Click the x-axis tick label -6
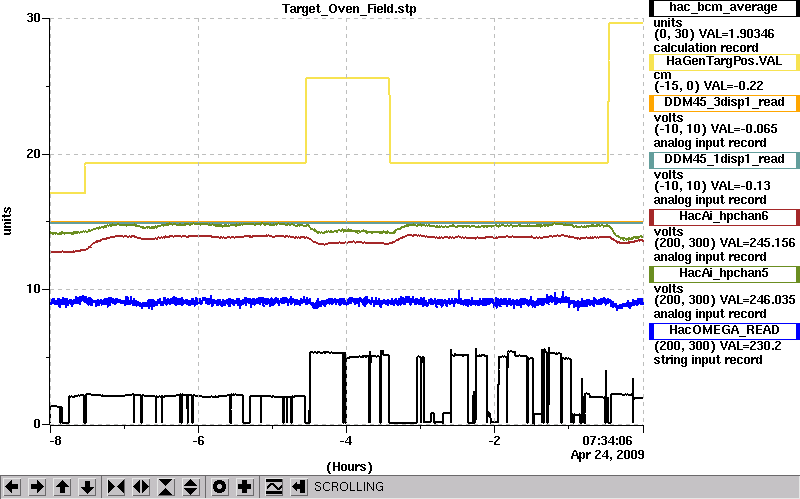 pyautogui.click(x=198, y=441)
